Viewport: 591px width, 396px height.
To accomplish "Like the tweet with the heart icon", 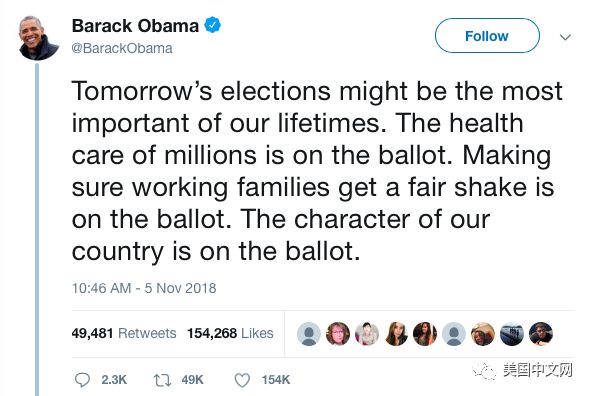I will coord(242,380).
